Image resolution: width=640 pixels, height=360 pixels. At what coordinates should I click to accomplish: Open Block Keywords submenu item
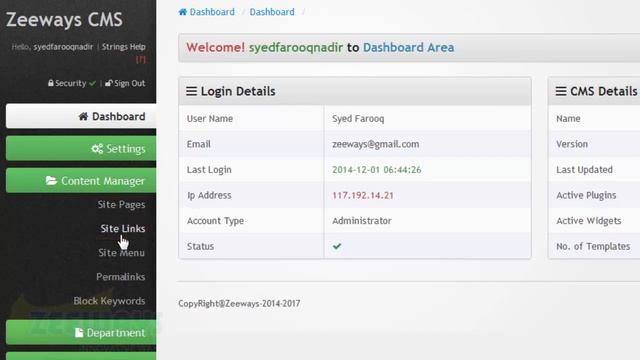[x=109, y=301]
